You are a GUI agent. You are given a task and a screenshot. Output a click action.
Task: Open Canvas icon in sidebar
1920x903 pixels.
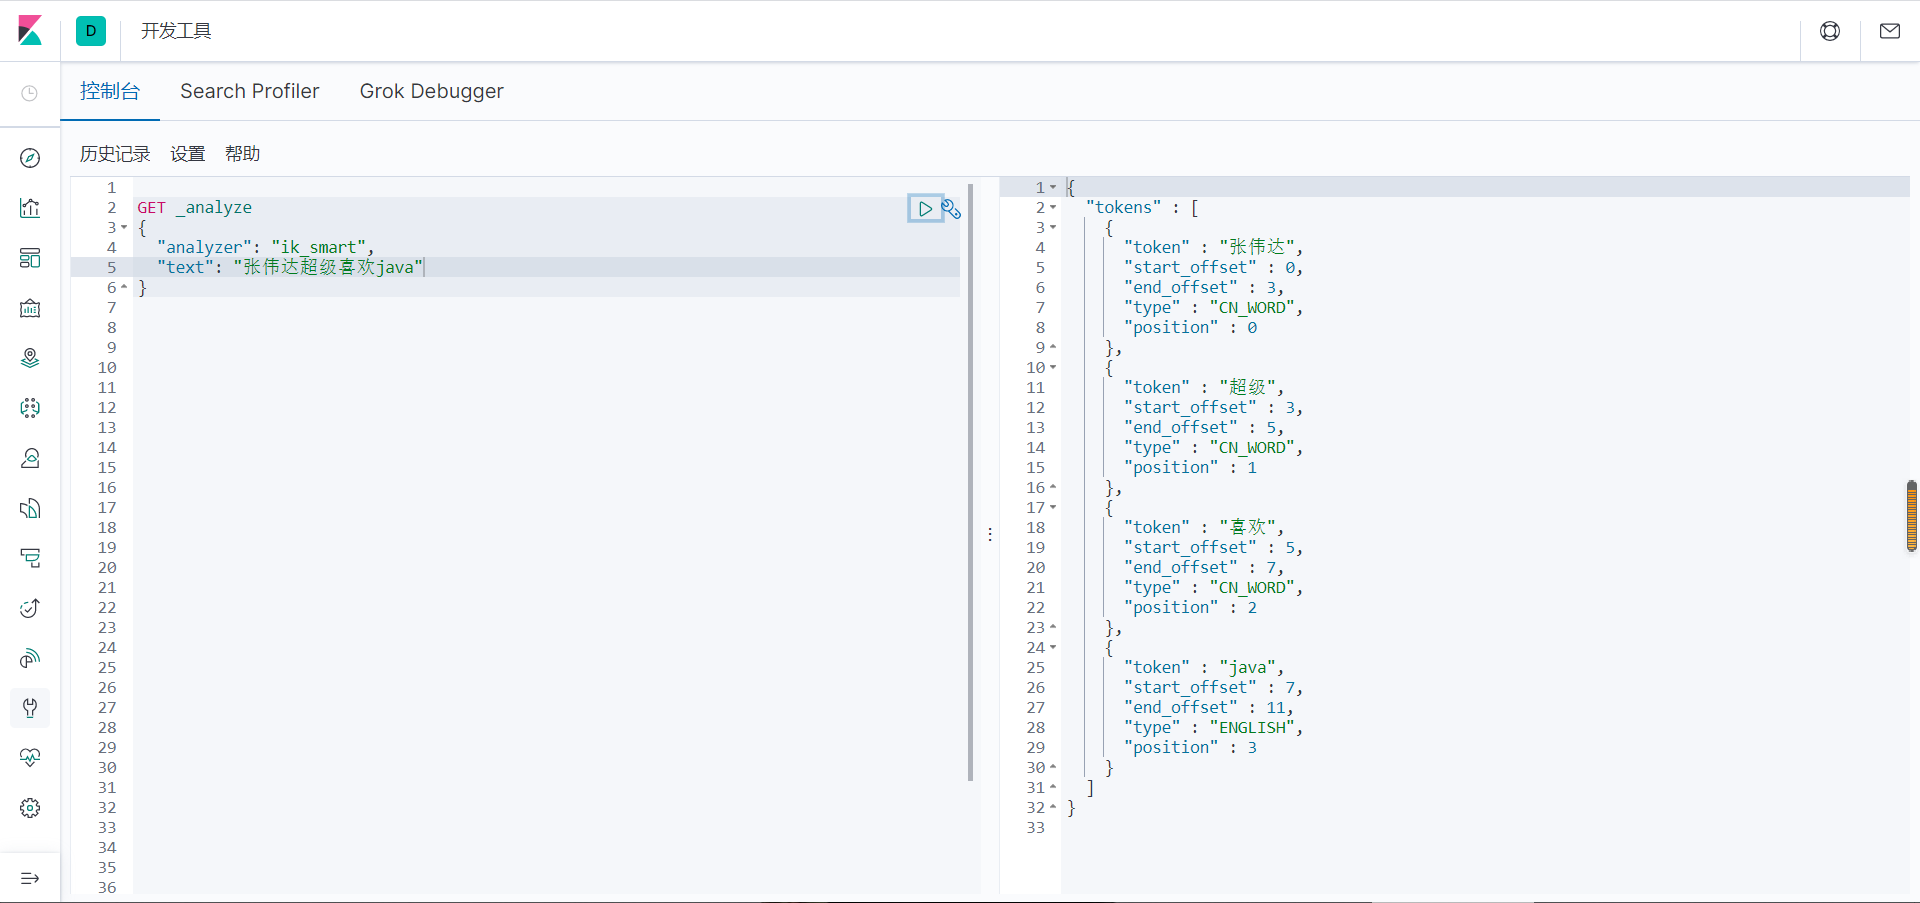coord(30,308)
